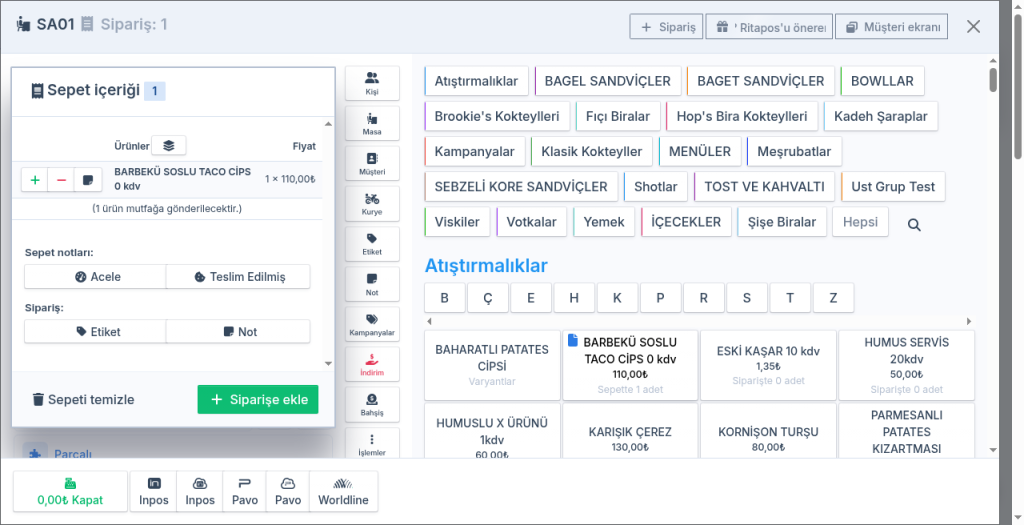Open the Masa table icon
This screenshot has width=1024, height=525.
pos(372,123)
